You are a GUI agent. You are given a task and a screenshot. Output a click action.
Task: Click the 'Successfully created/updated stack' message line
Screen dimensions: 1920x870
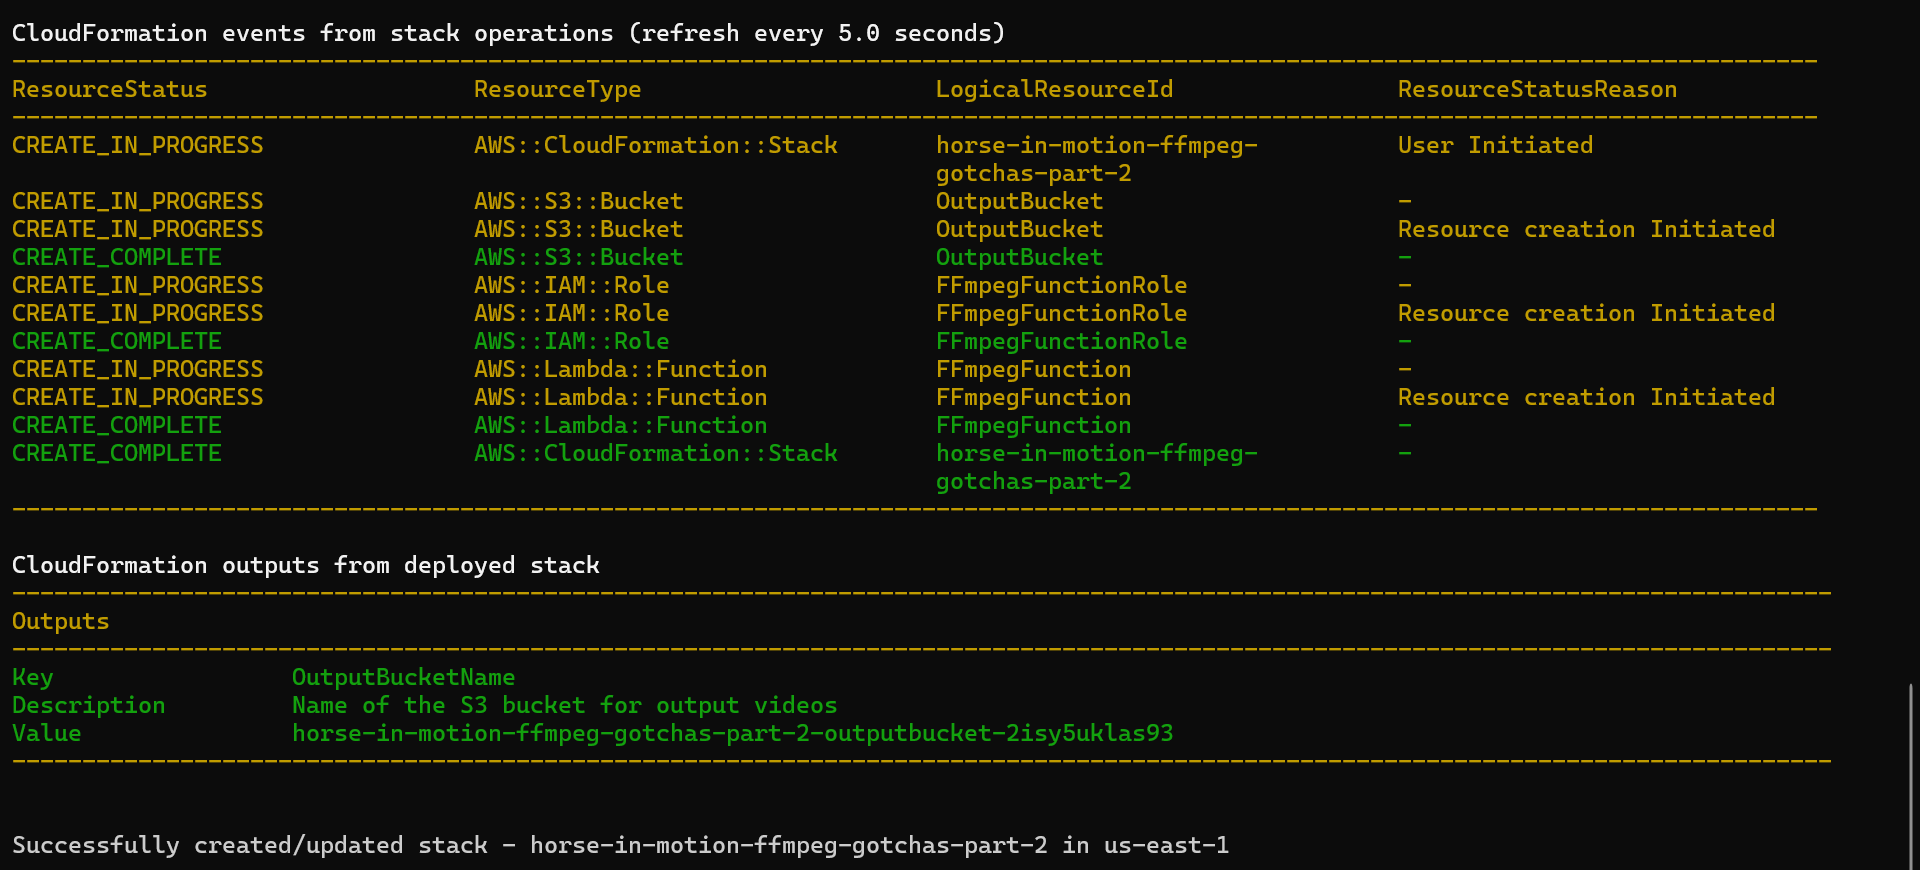click(x=620, y=846)
